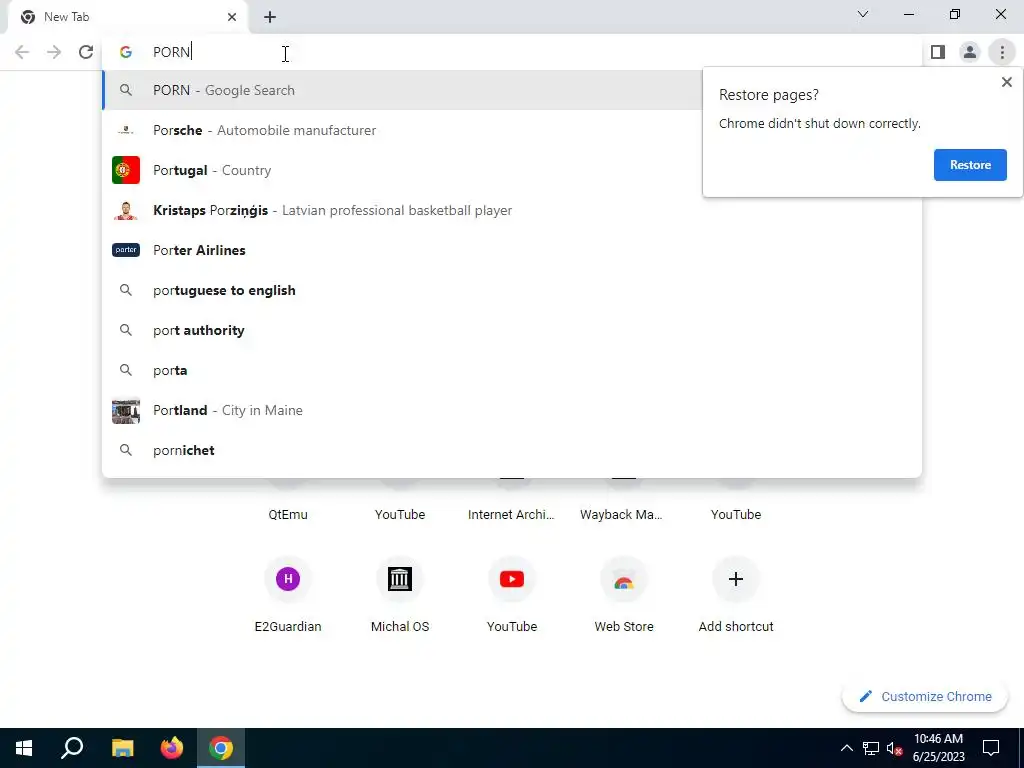This screenshot has width=1024, height=768.
Task: Click the Customize Chrome button
Action: [x=925, y=697]
